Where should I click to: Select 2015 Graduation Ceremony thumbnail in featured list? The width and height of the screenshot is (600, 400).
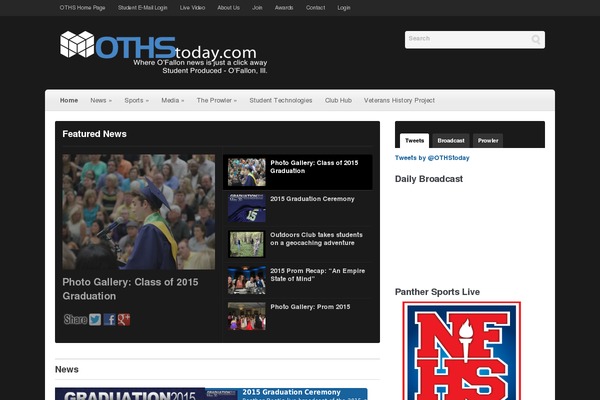pyautogui.click(x=246, y=208)
